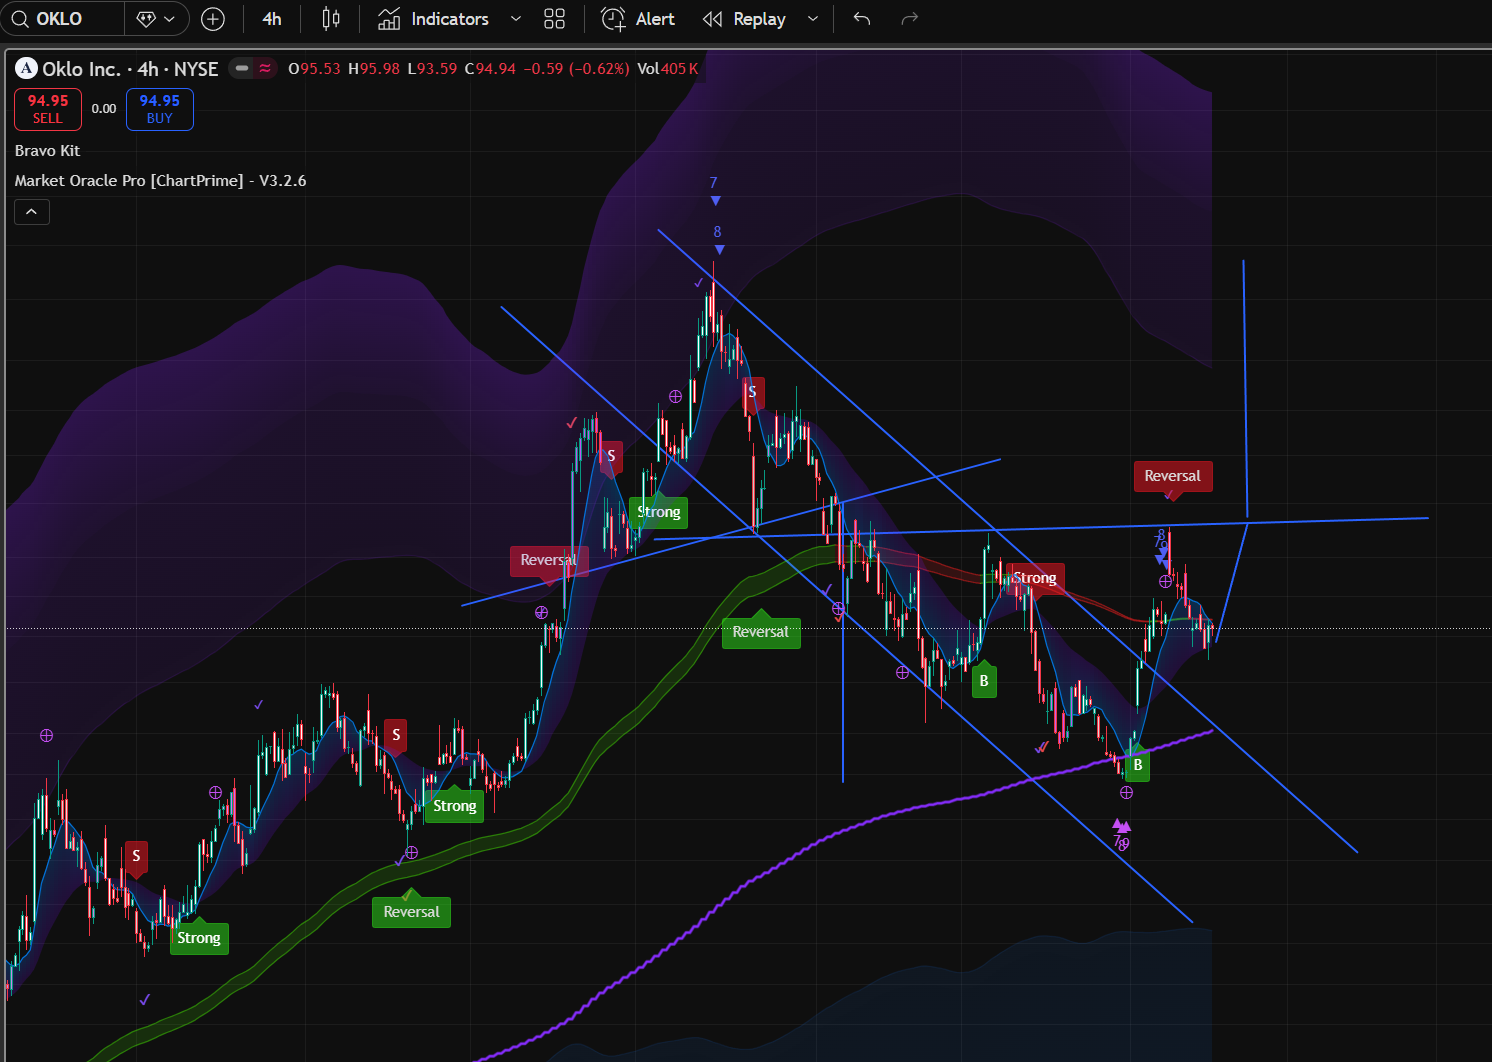Click the 0.00 spread value
The width and height of the screenshot is (1492, 1062).
[104, 109]
